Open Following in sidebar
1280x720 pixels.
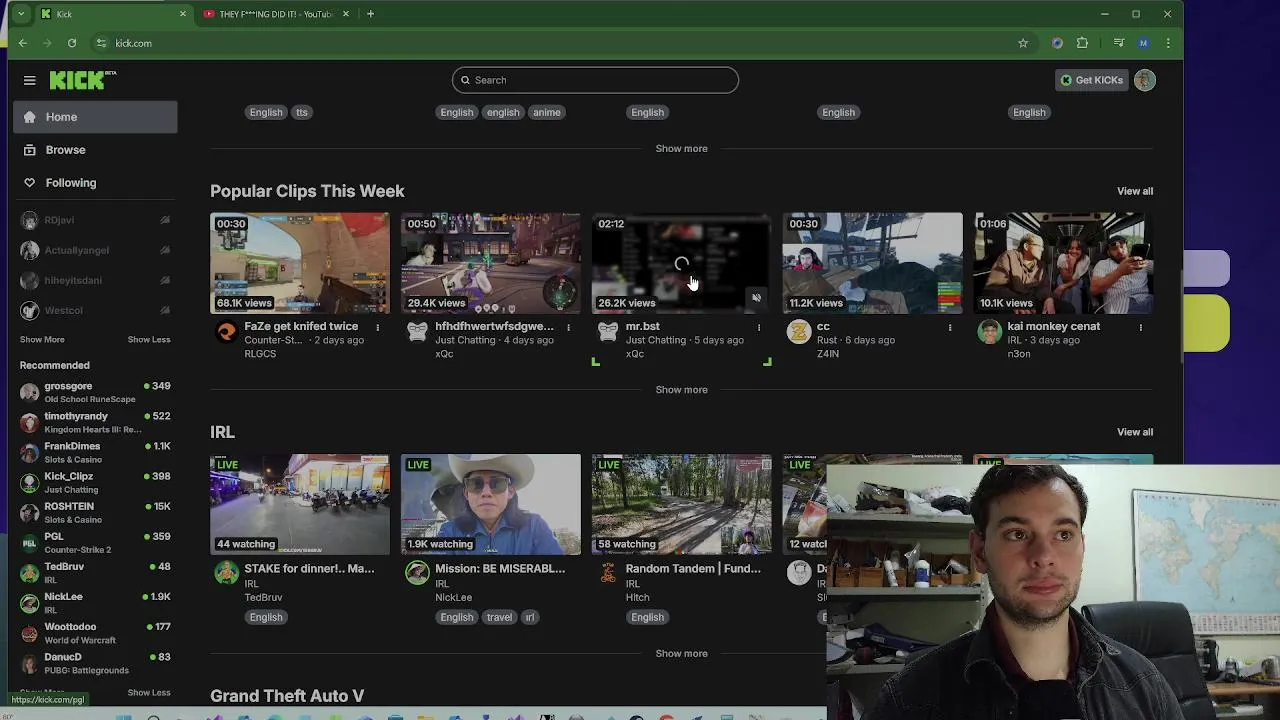tap(95, 183)
